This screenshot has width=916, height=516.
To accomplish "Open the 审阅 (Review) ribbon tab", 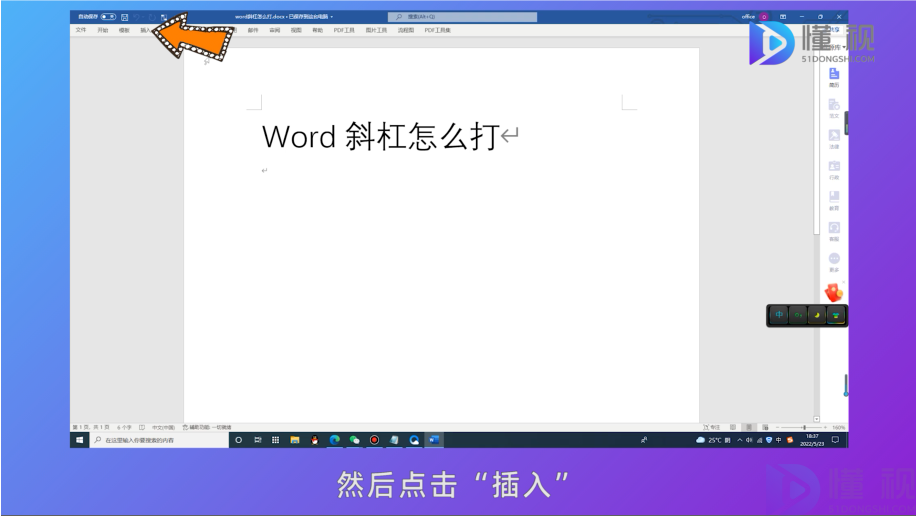I will [275, 30].
